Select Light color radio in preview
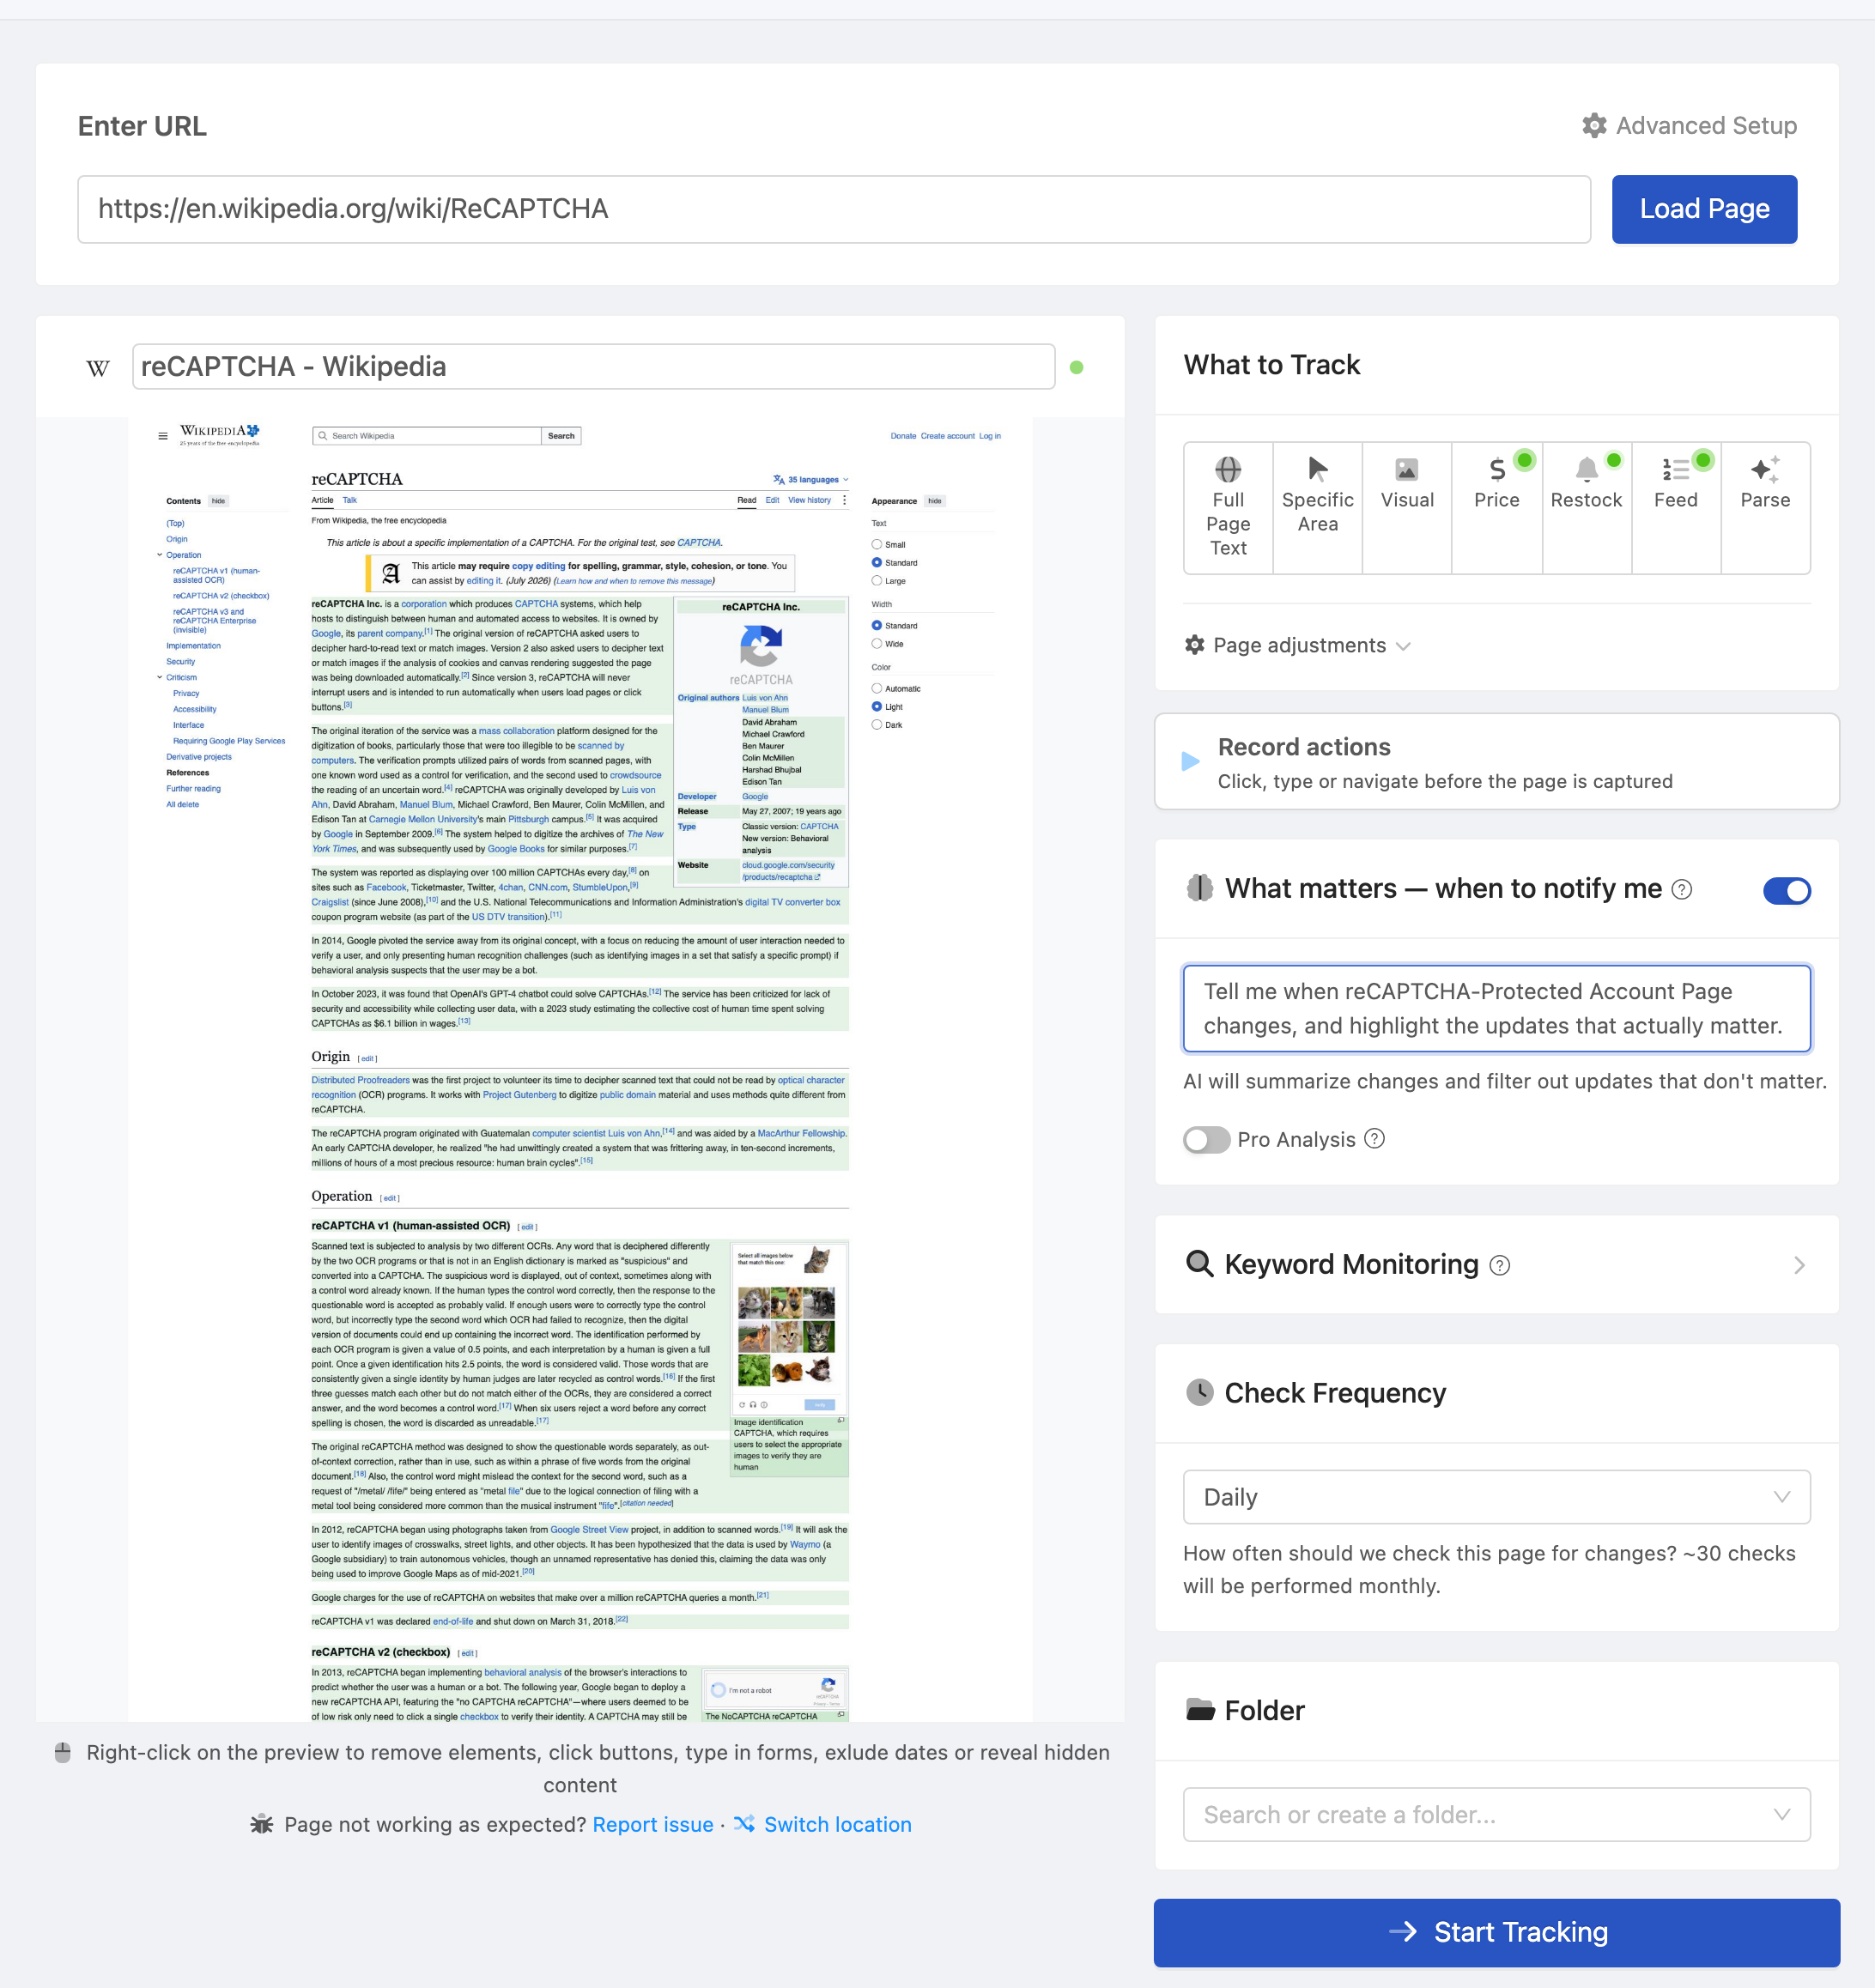The image size is (1875, 1988). point(876,707)
